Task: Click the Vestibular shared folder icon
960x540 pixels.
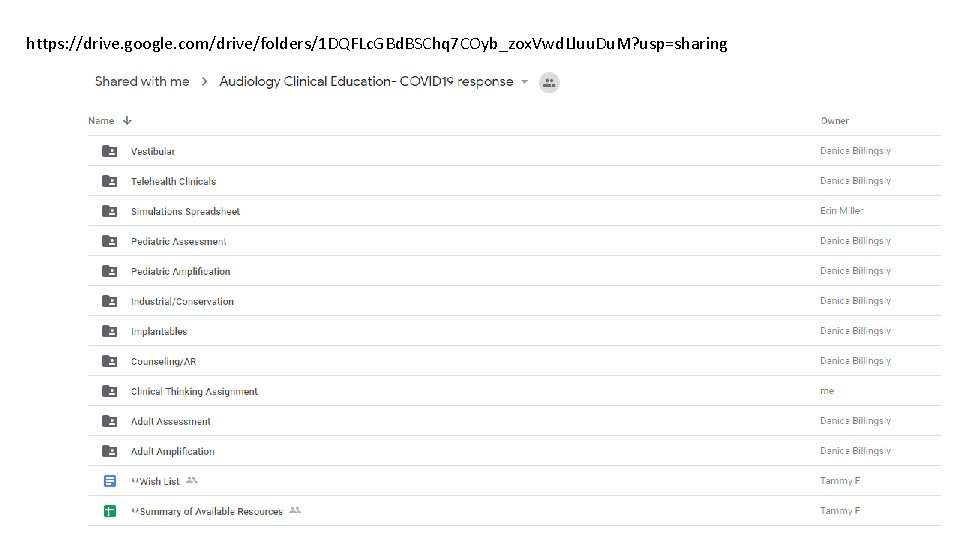Action: point(110,151)
